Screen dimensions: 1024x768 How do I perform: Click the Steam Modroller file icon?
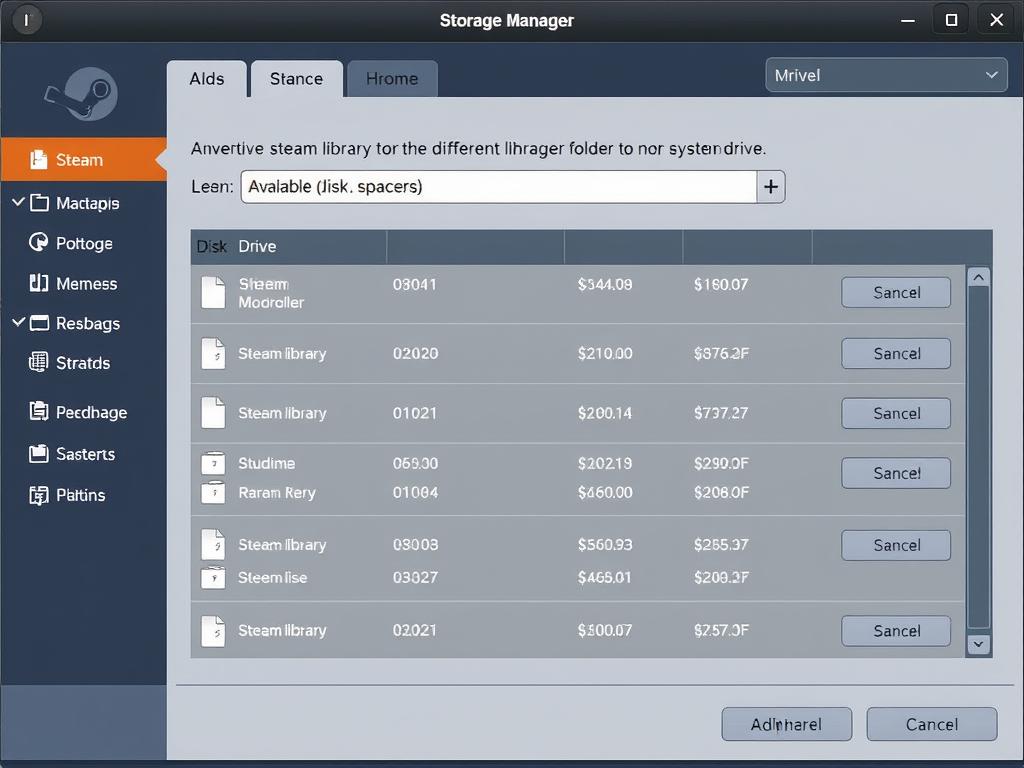(x=213, y=292)
